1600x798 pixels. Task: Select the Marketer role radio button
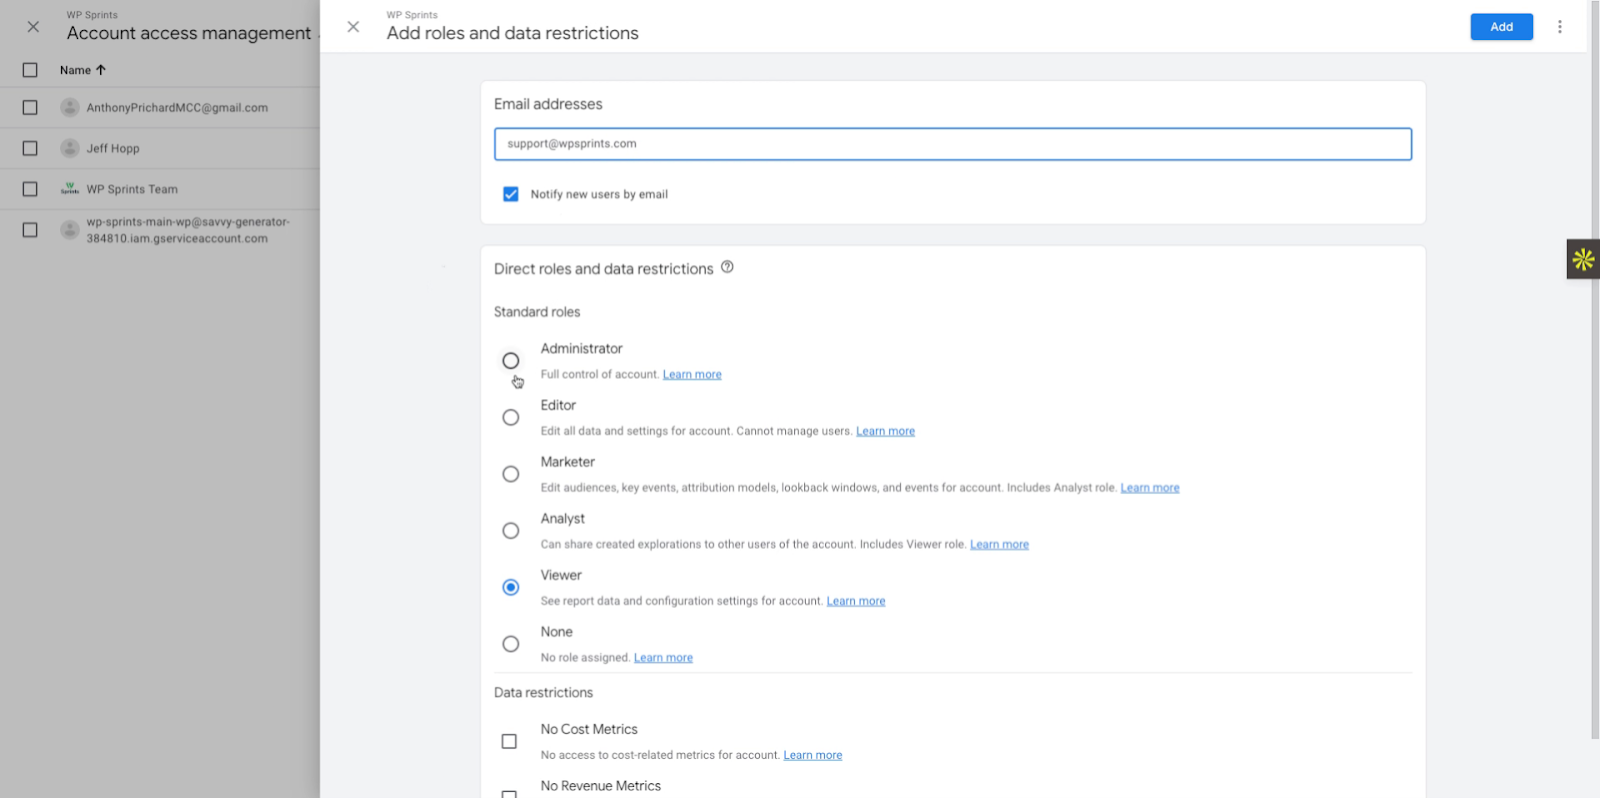click(511, 474)
